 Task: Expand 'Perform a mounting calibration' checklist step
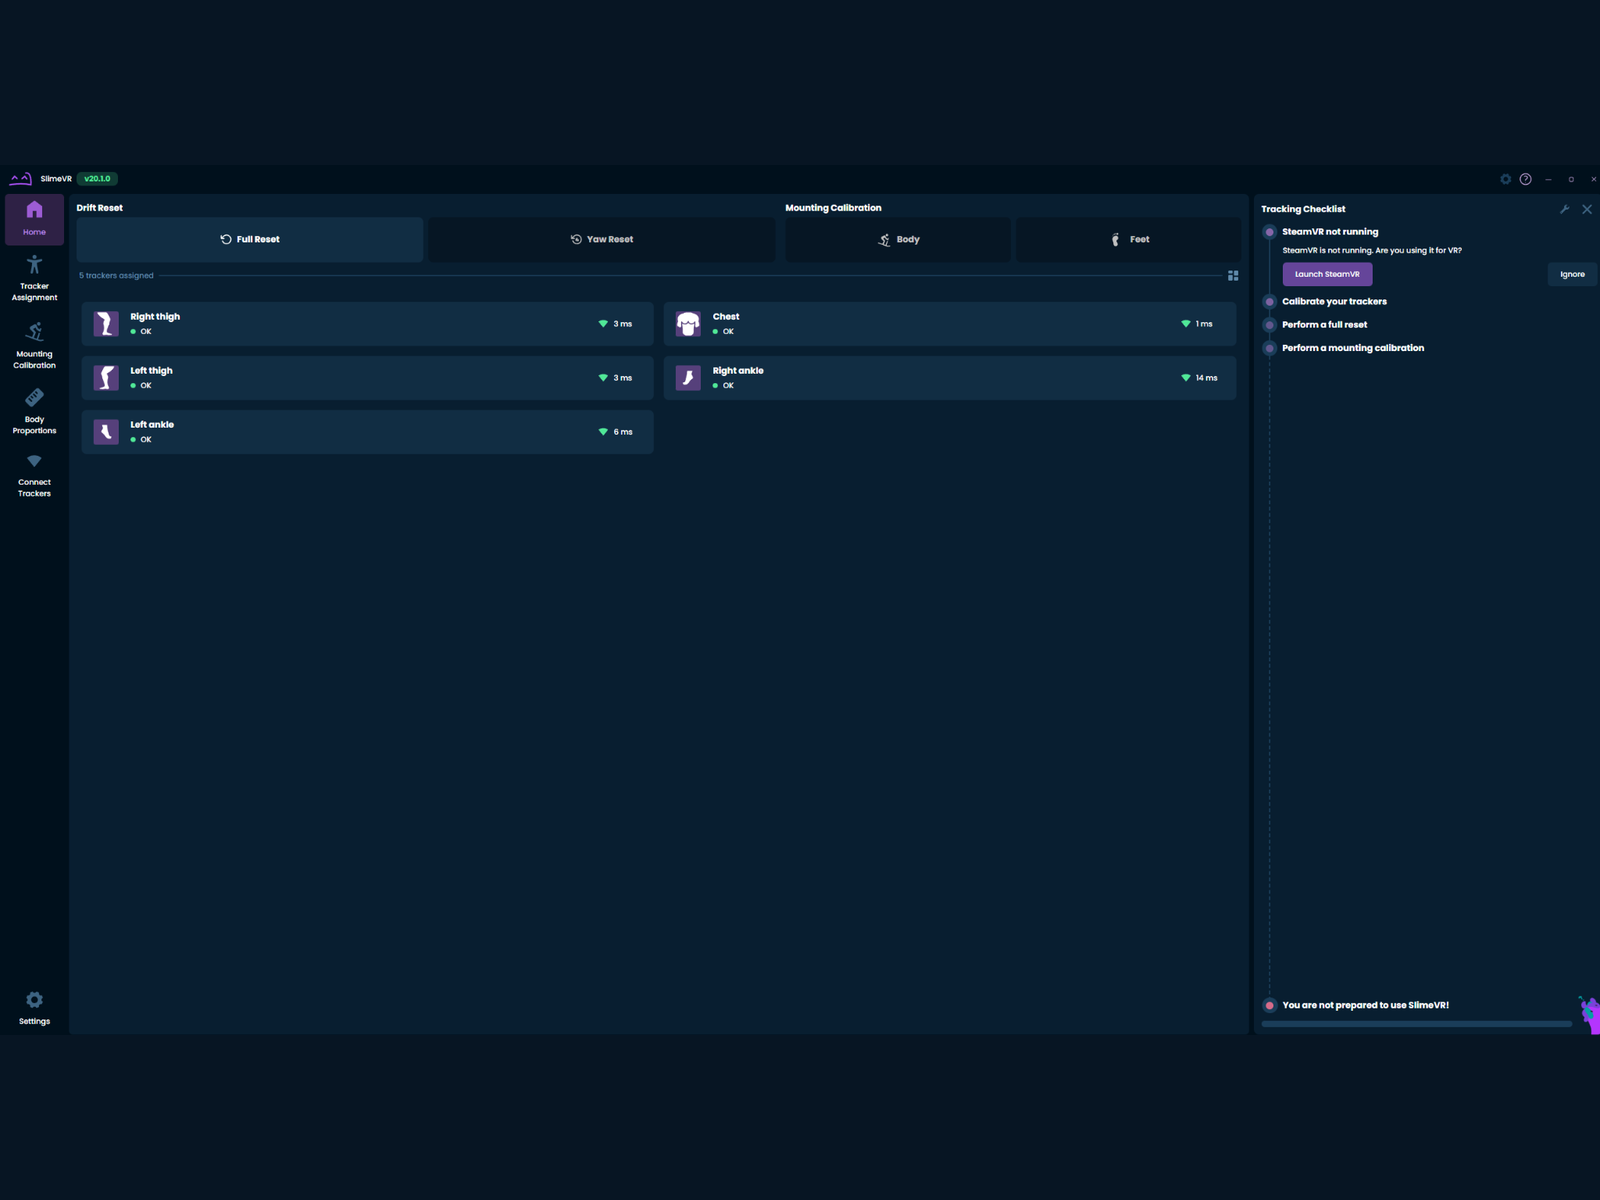1353,348
